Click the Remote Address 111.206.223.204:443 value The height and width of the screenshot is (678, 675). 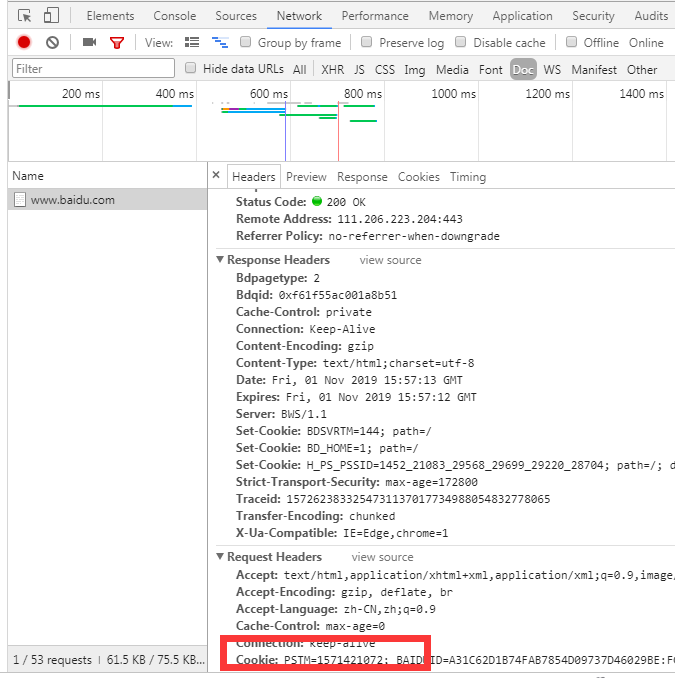click(400, 219)
